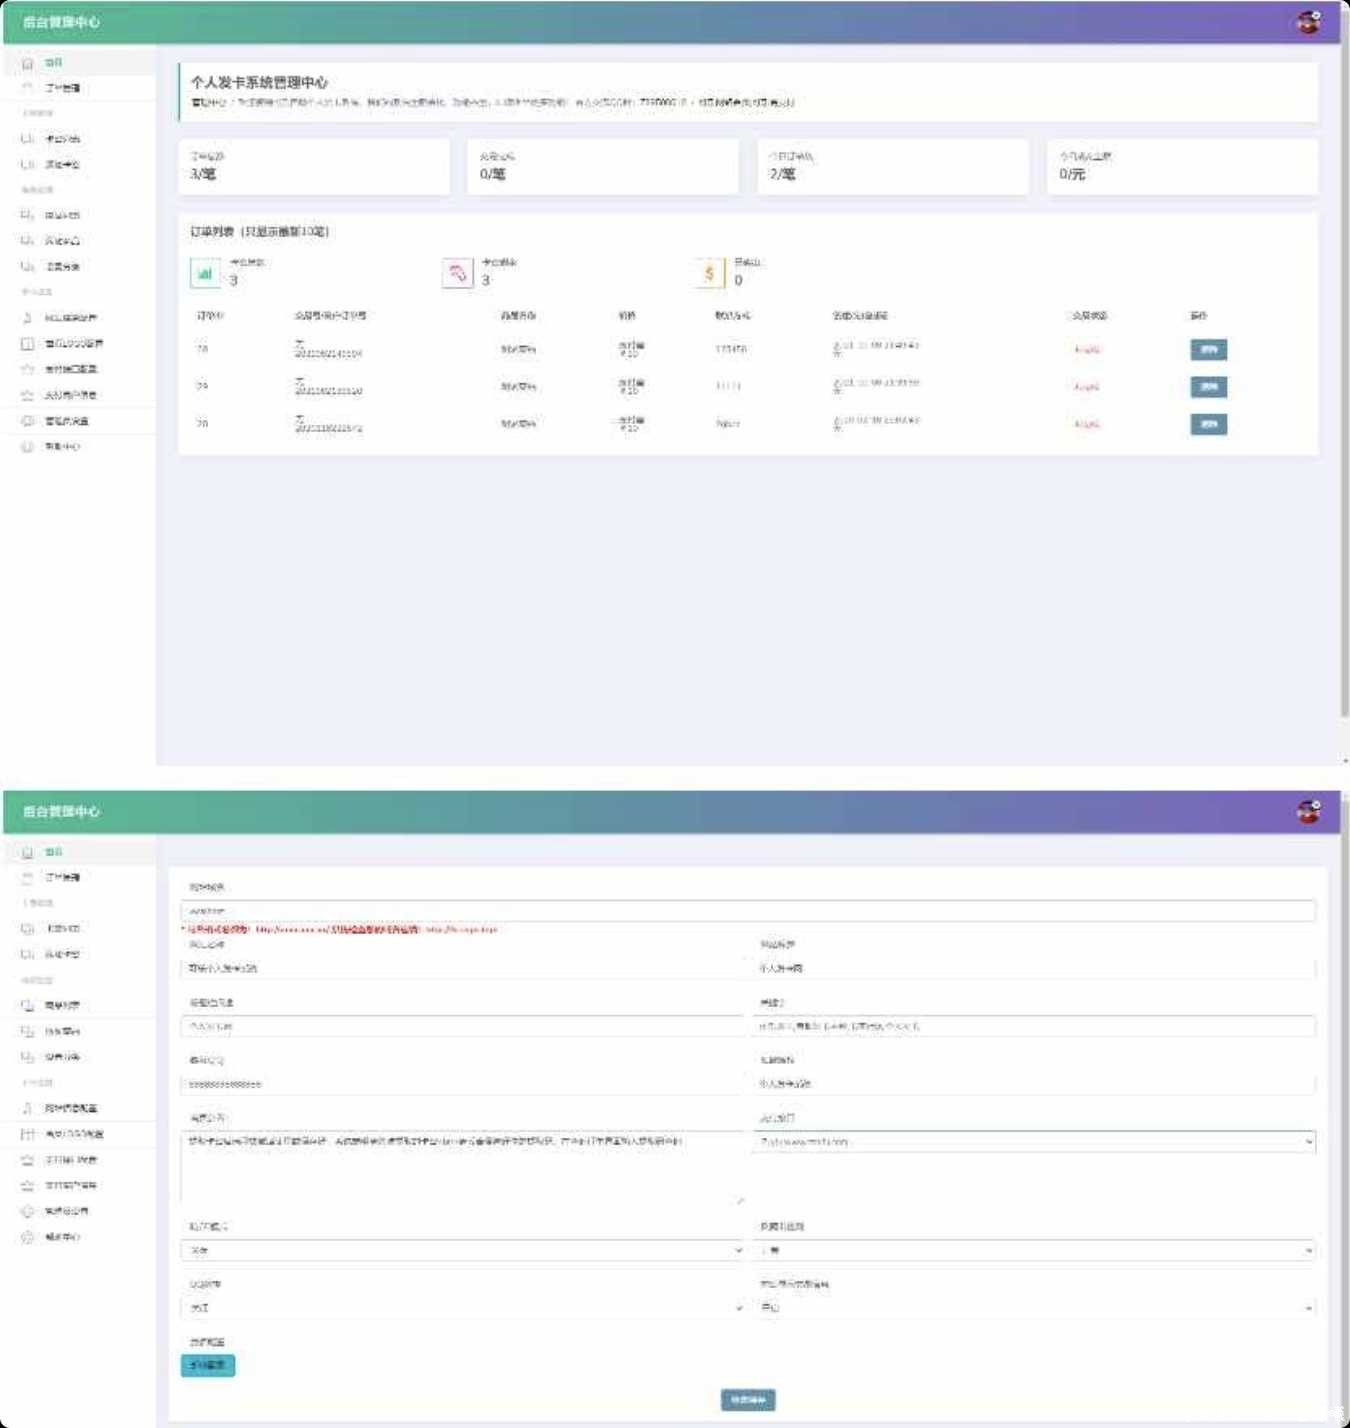Click the 个人发卡系统管理中心 heading
1350x1428 pixels.
tap(259, 82)
